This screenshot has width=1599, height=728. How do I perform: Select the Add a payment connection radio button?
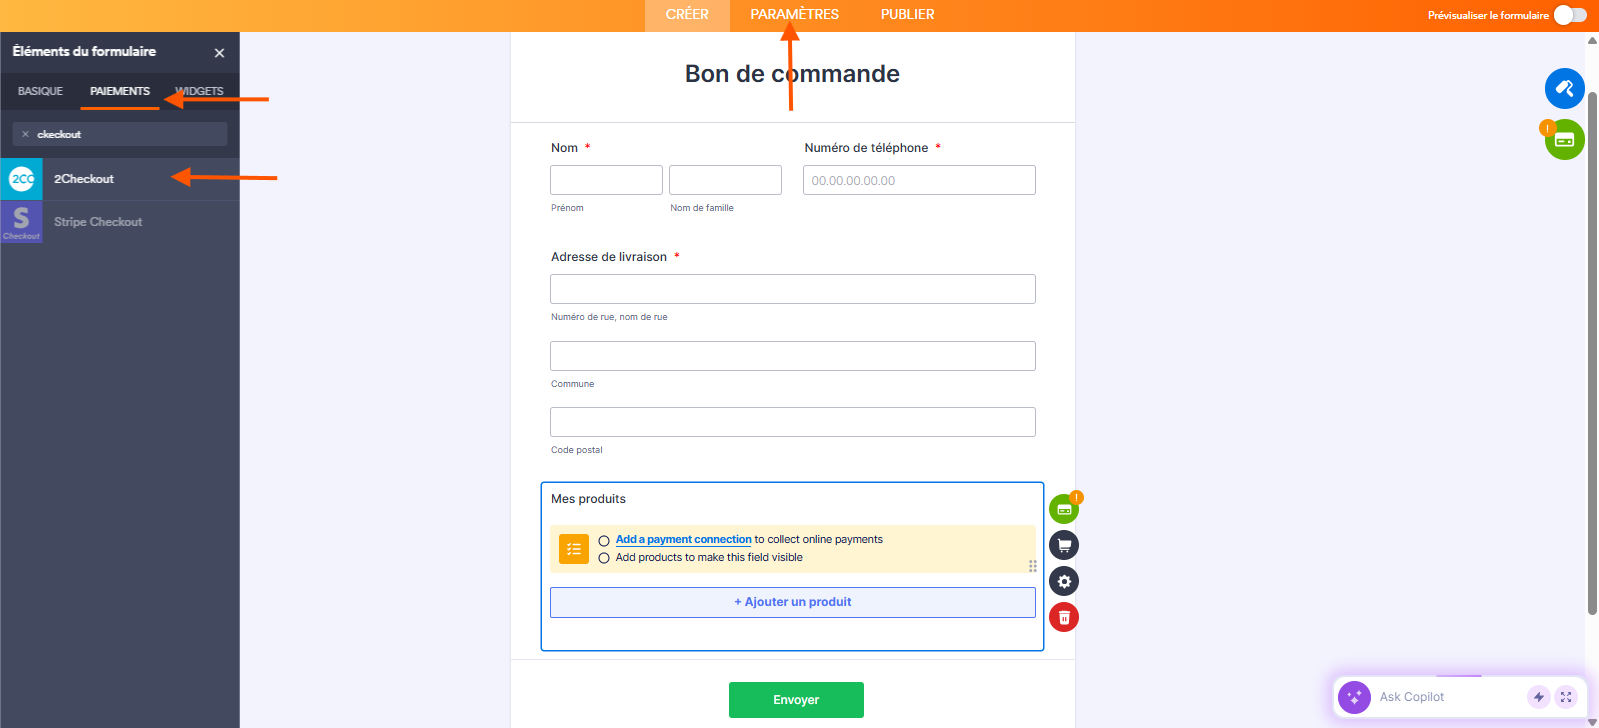(604, 539)
